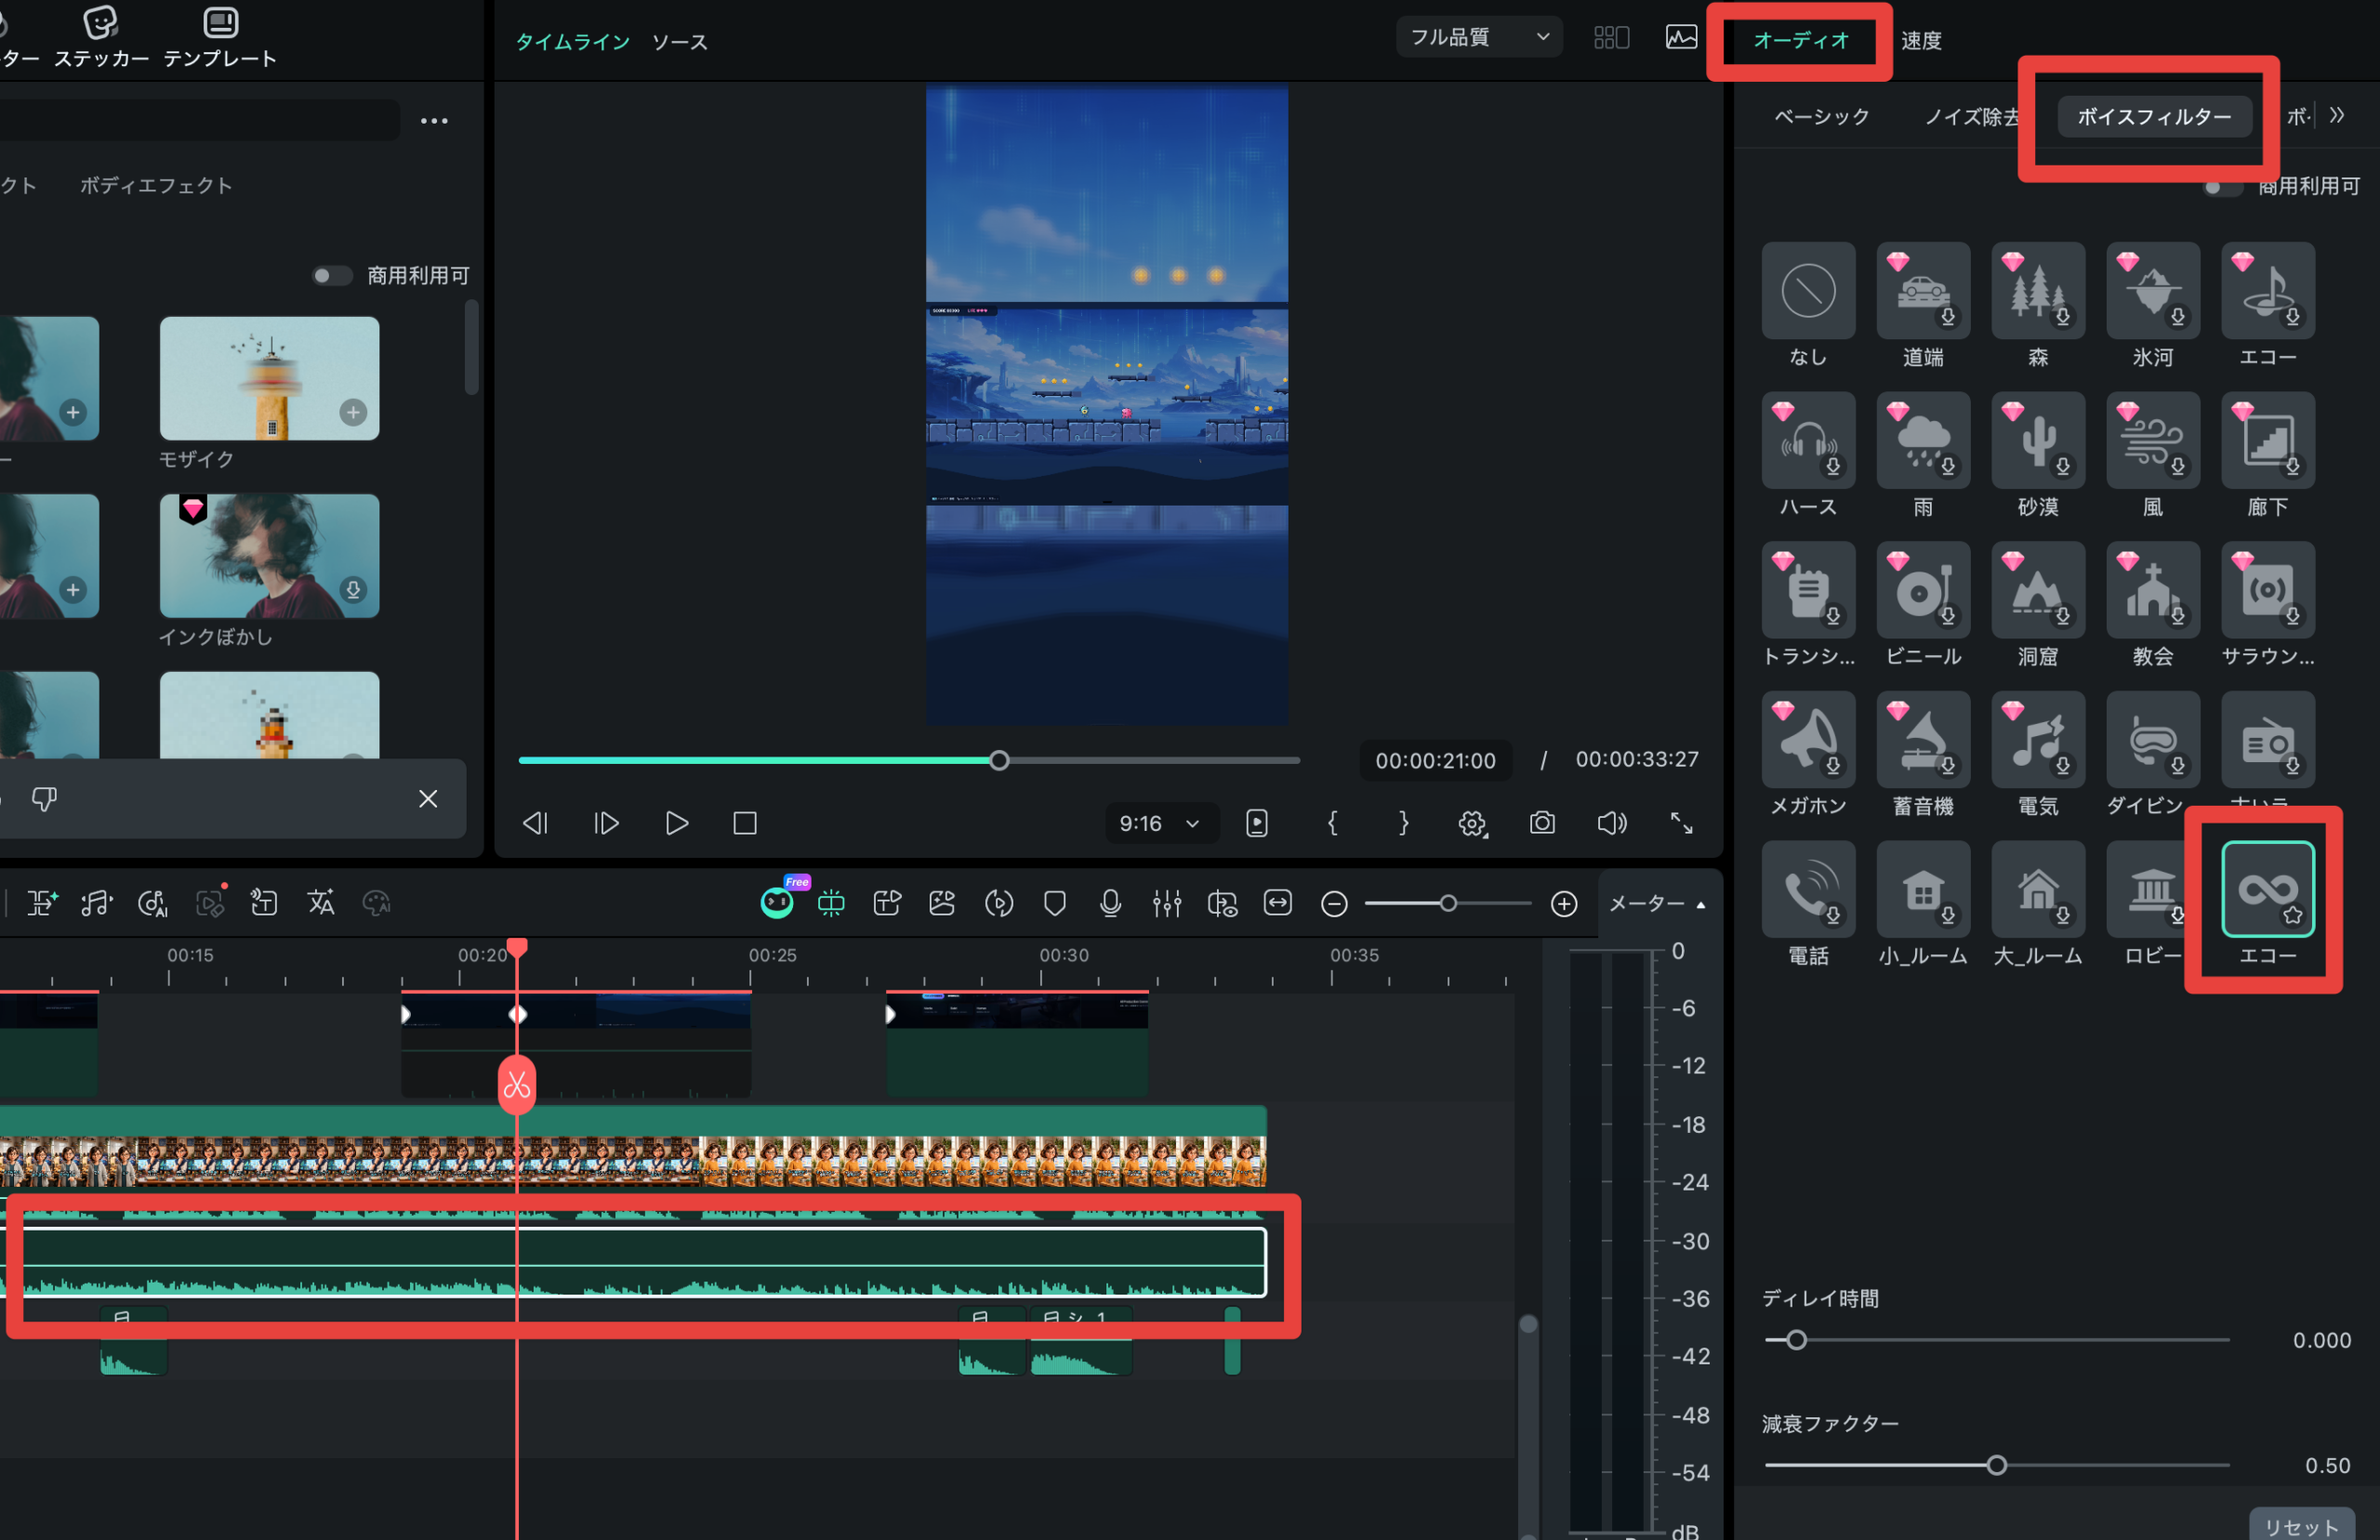Apply the 雨 rain voice filter
This screenshot has height=1540, width=2380.
coord(1922,440)
